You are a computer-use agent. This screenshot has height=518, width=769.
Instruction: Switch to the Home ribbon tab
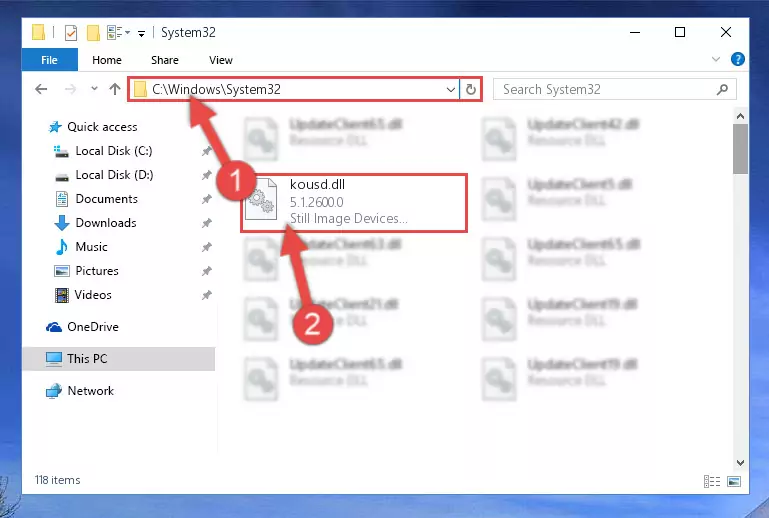[107, 60]
